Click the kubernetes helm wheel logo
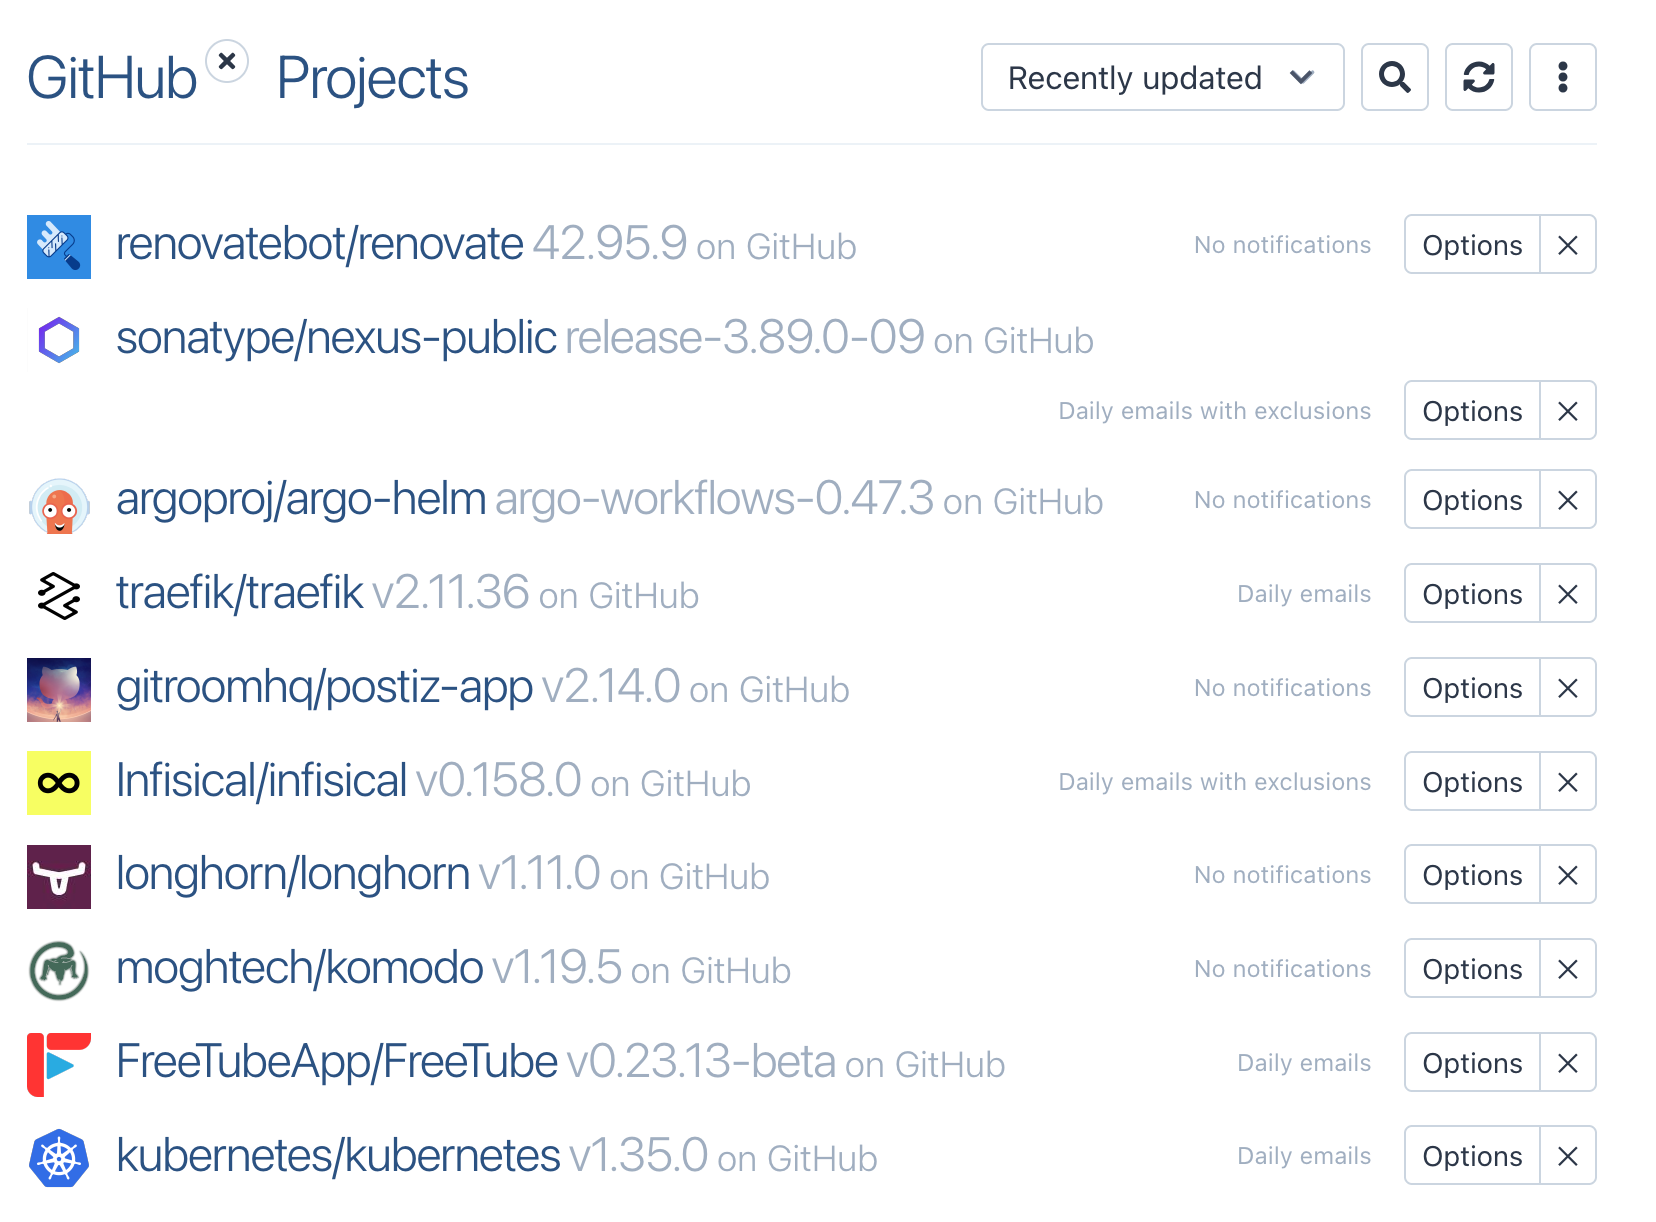The height and width of the screenshot is (1222, 1656). (x=59, y=1158)
